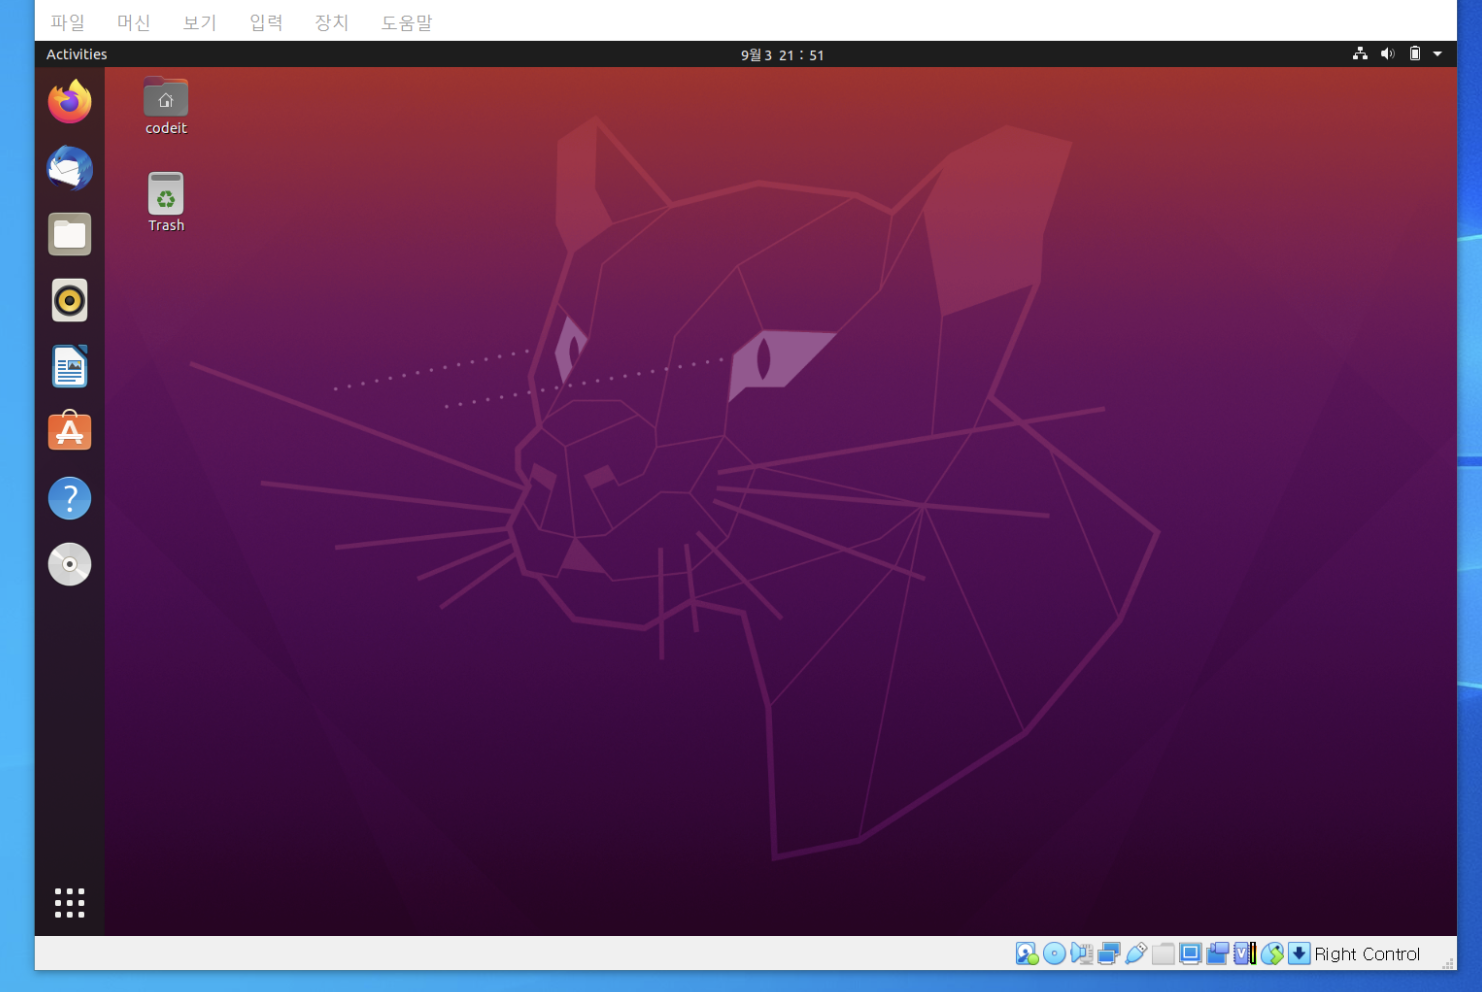Image resolution: width=1482 pixels, height=992 pixels.
Task: Click the volume speaker icon in top bar
Action: 1387,54
